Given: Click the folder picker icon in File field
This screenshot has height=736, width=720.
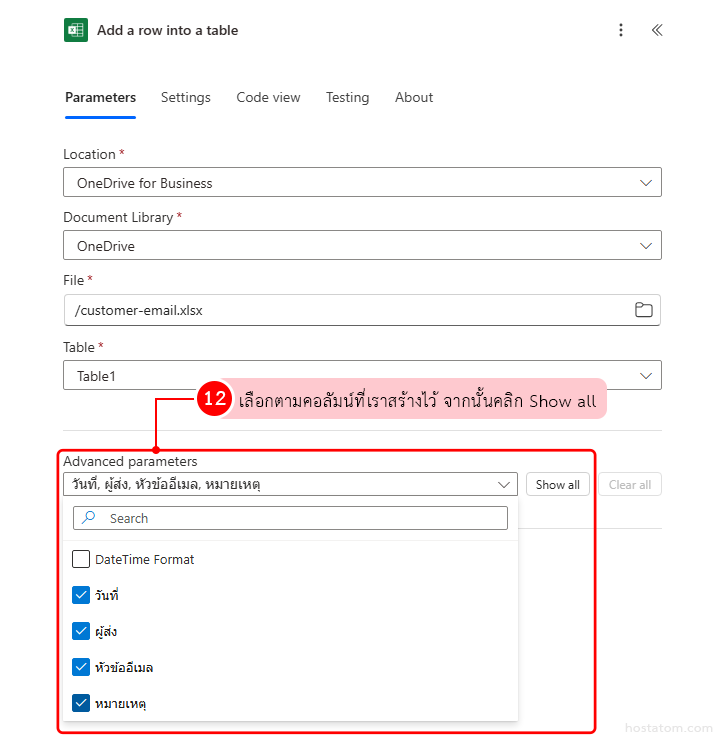Looking at the screenshot, I should 644,310.
